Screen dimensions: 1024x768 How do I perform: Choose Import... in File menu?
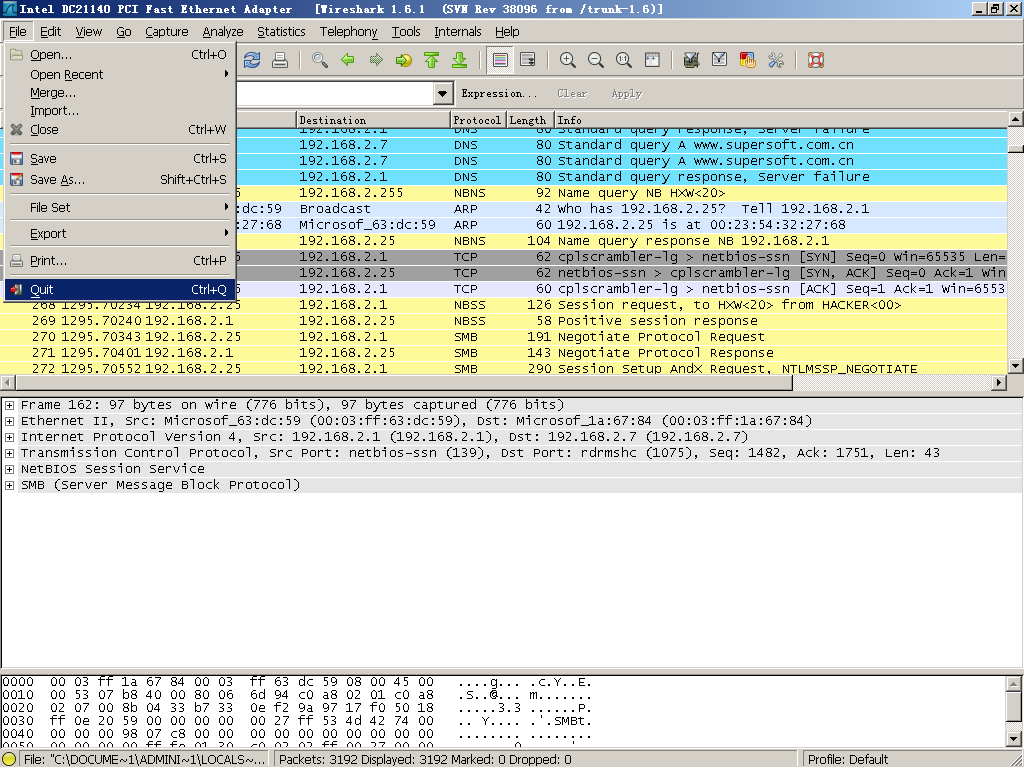(x=120, y=111)
